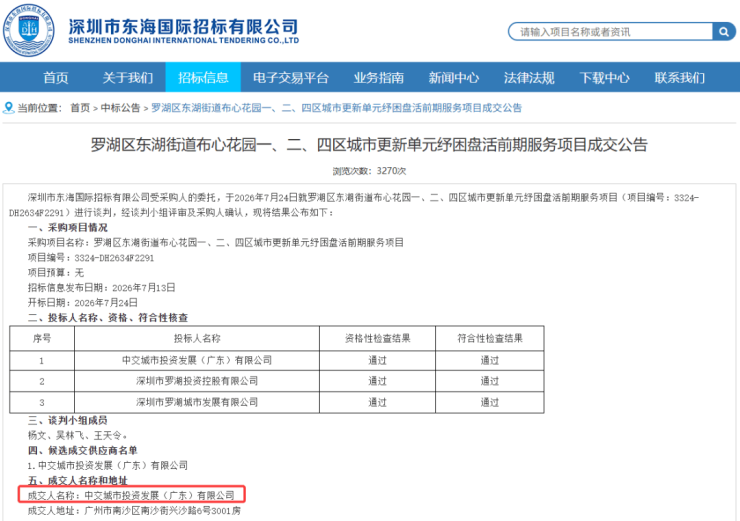Open the 电子交易平台 menu item

291,77
